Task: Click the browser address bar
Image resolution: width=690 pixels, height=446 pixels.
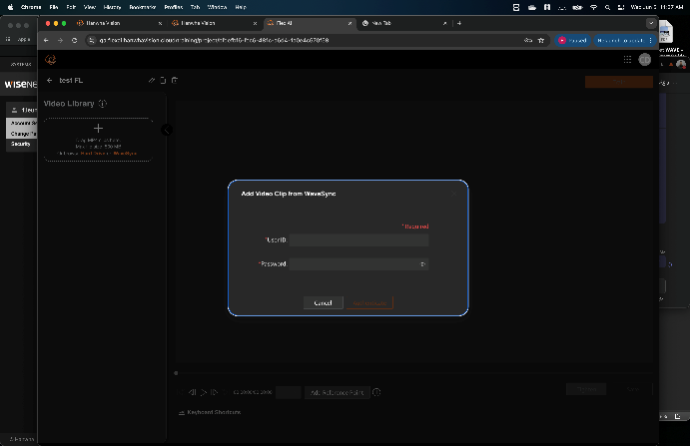Action: [x=300, y=40]
